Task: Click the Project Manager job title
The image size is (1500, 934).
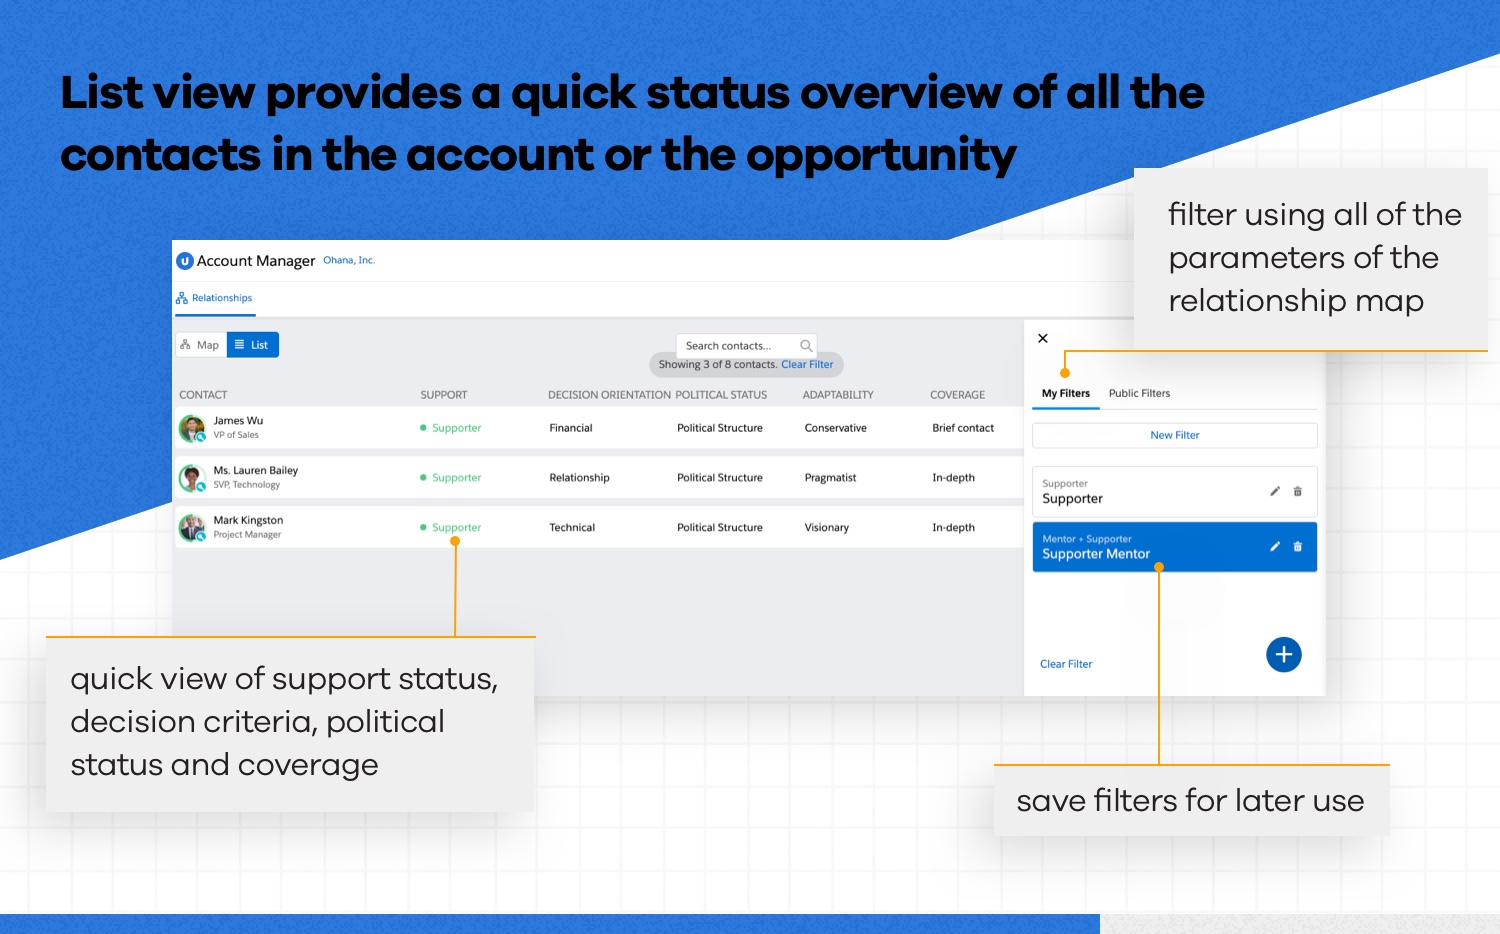Action: click(247, 535)
